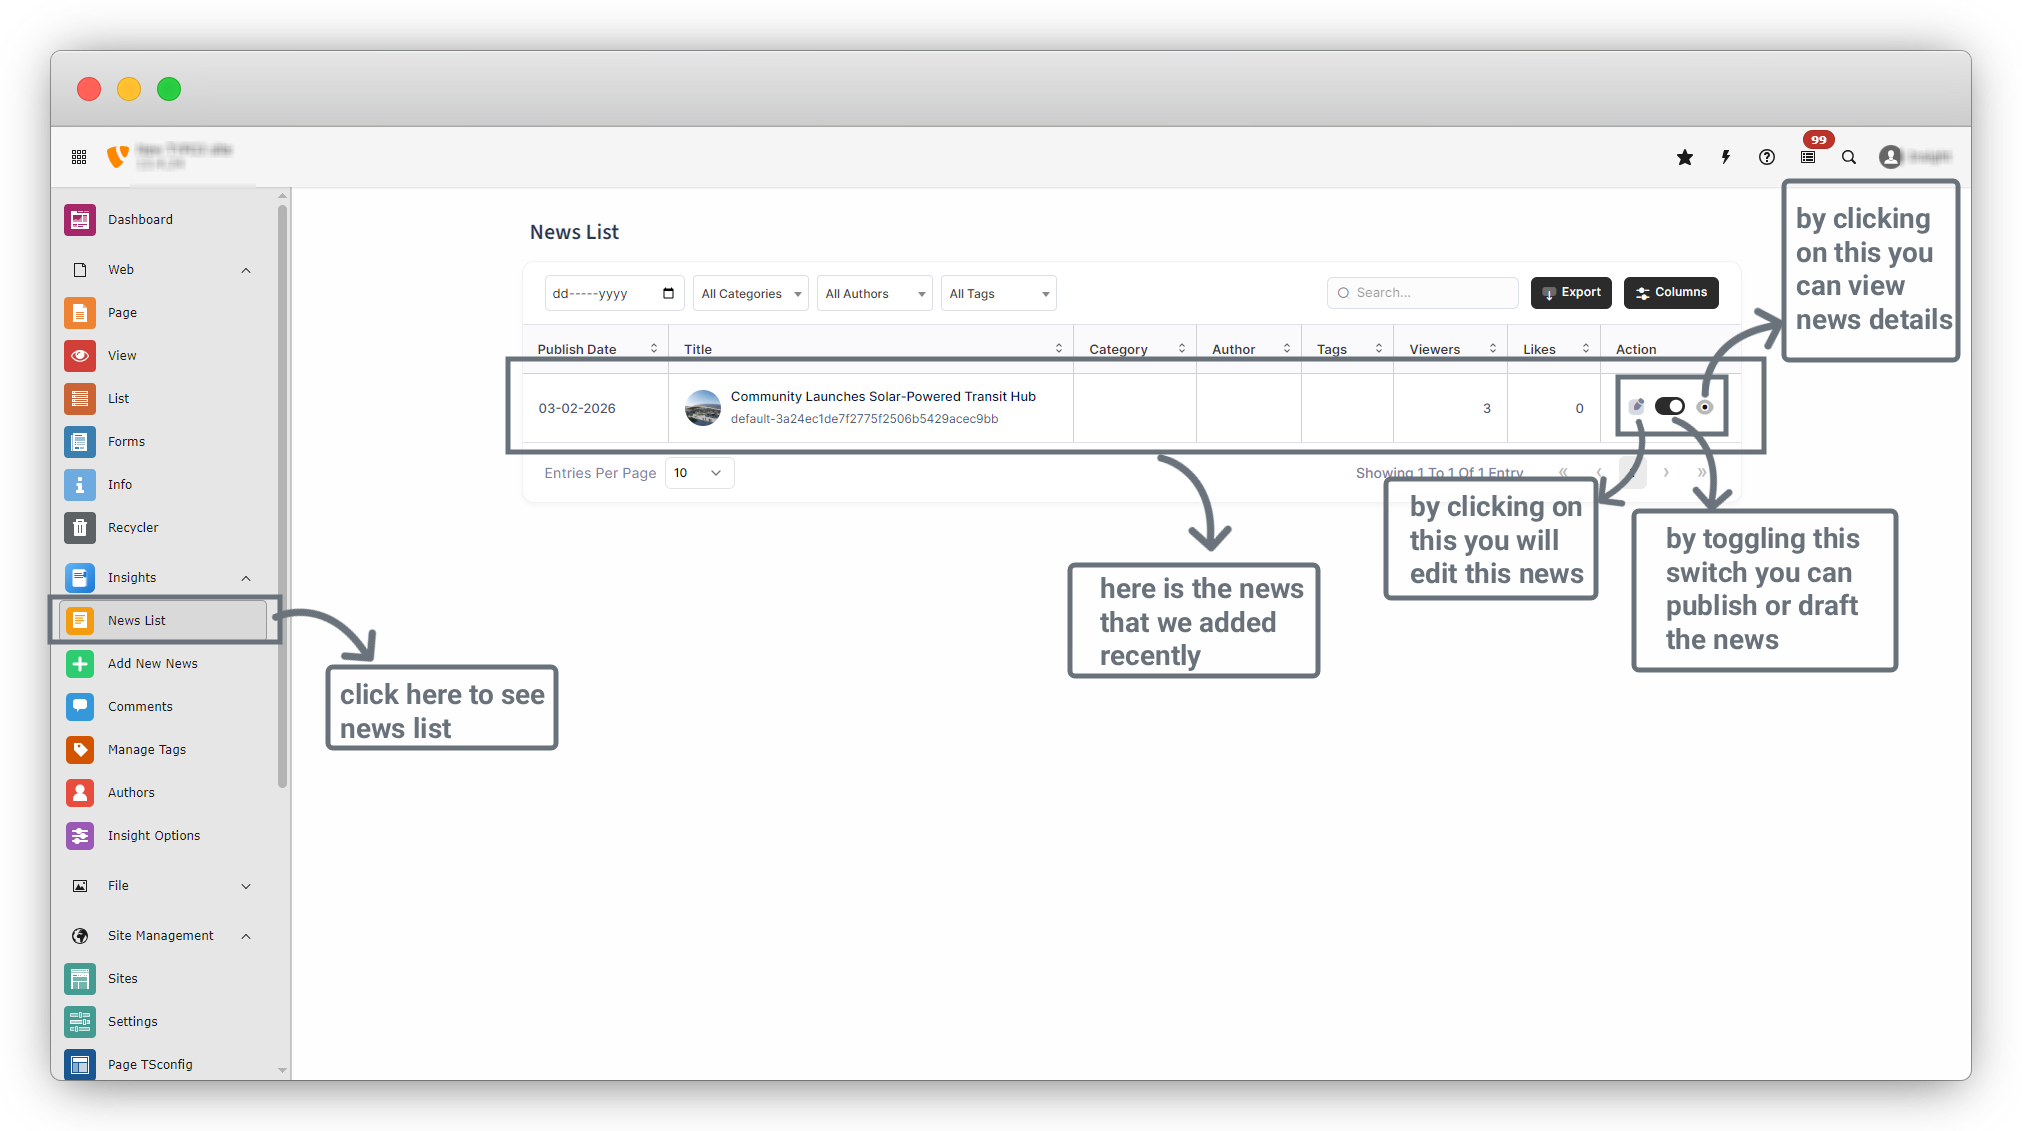
Task: Open the application grid menu icon
Action: (x=79, y=157)
